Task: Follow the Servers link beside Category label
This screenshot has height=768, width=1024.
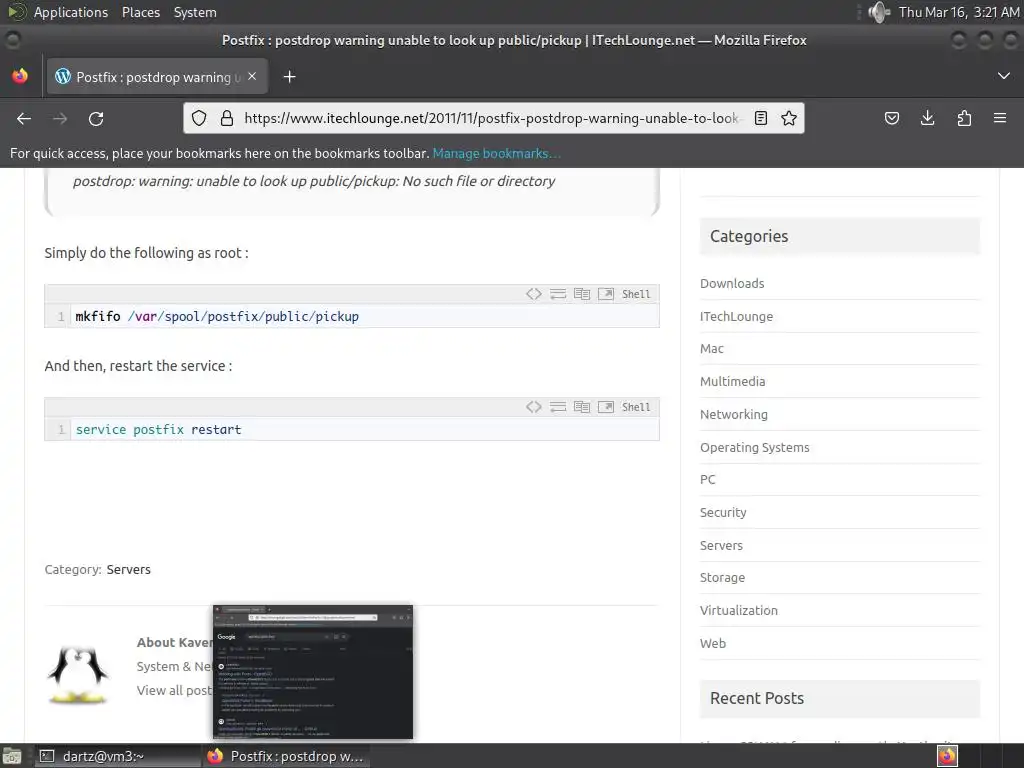Action: (x=129, y=569)
